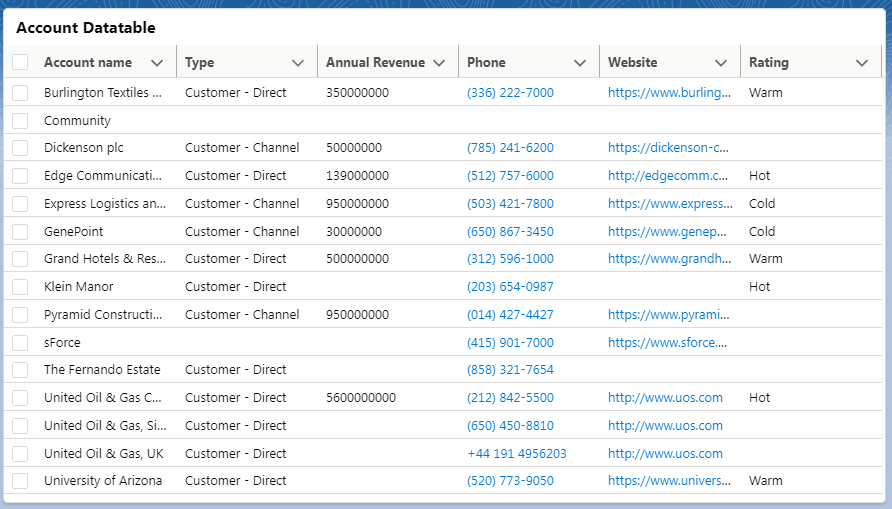
Task: Click the Account Datatable title
Action: click(x=86, y=27)
